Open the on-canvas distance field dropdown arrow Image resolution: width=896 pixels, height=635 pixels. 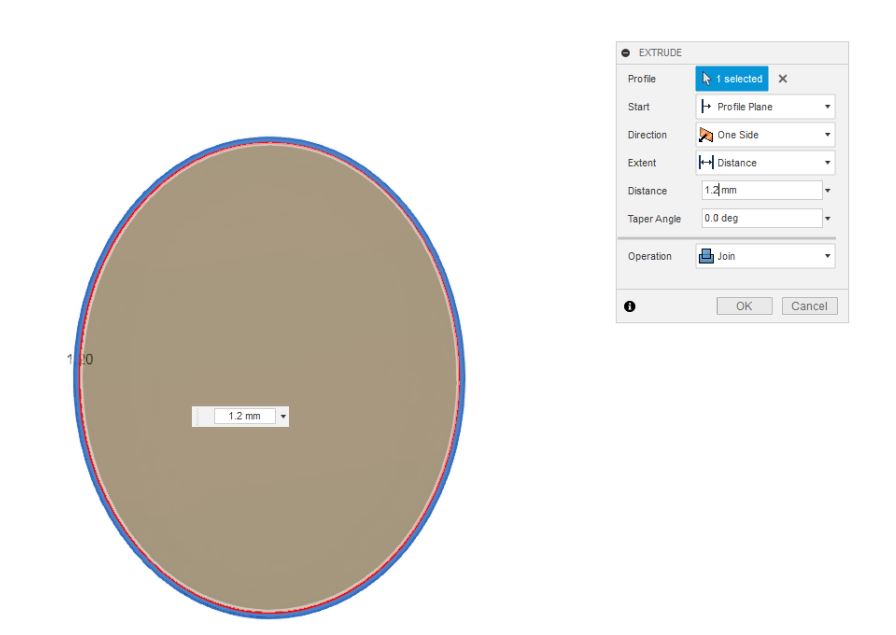[x=283, y=416]
